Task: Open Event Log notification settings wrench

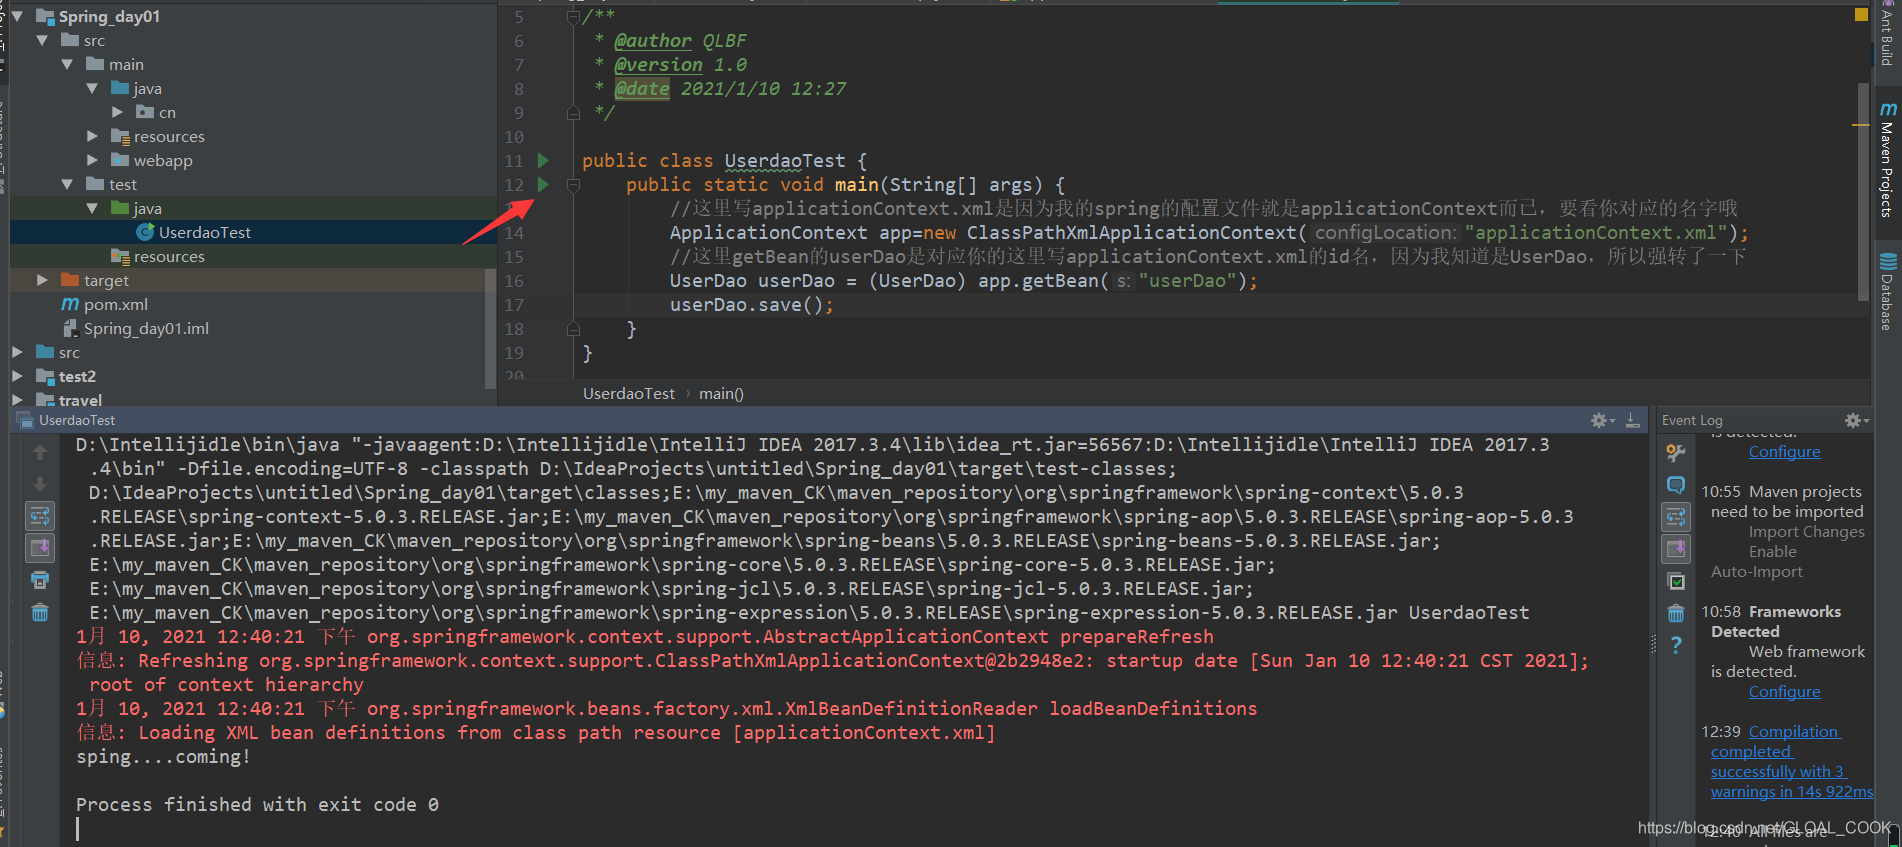Action: pos(1676,453)
